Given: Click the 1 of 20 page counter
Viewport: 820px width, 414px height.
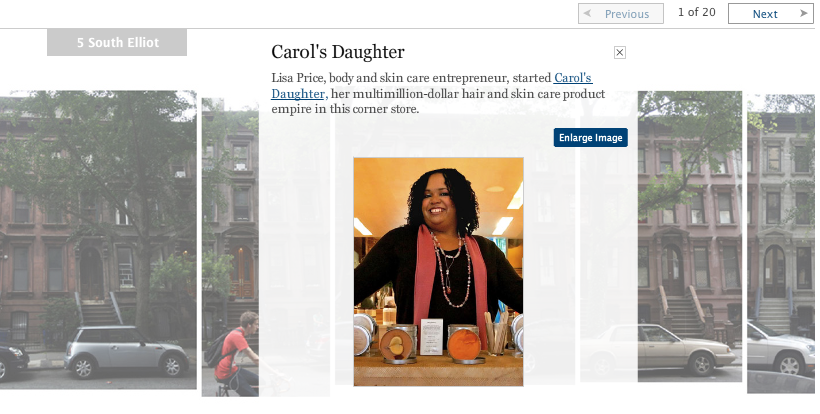Looking at the screenshot, I should 697,12.
